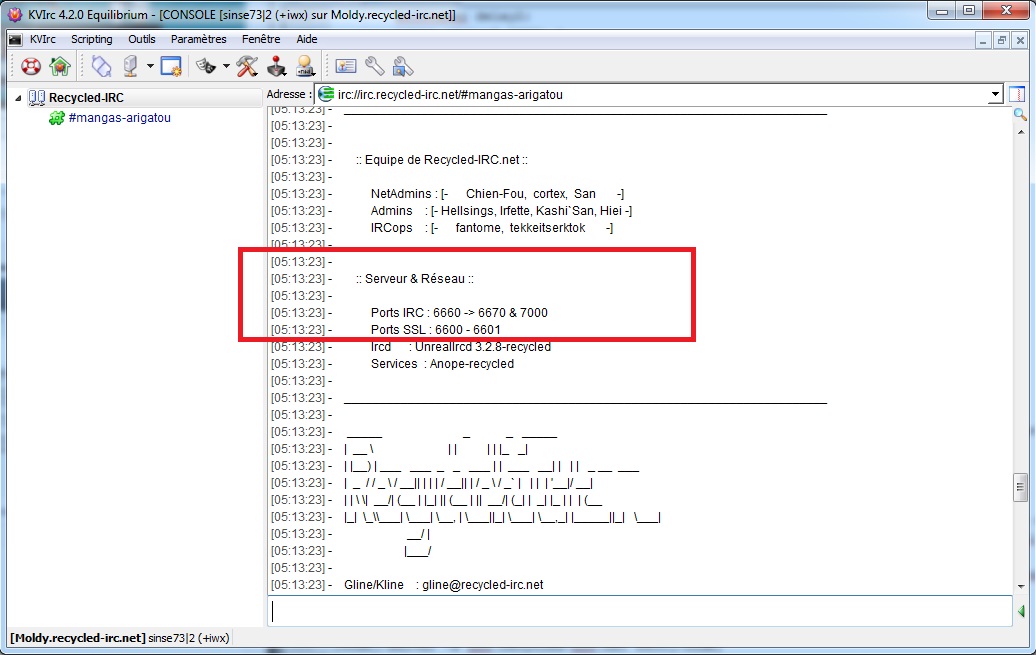The width and height of the screenshot is (1036, 655).
Task: Click the green house toolbar icon
Action: 59,66
